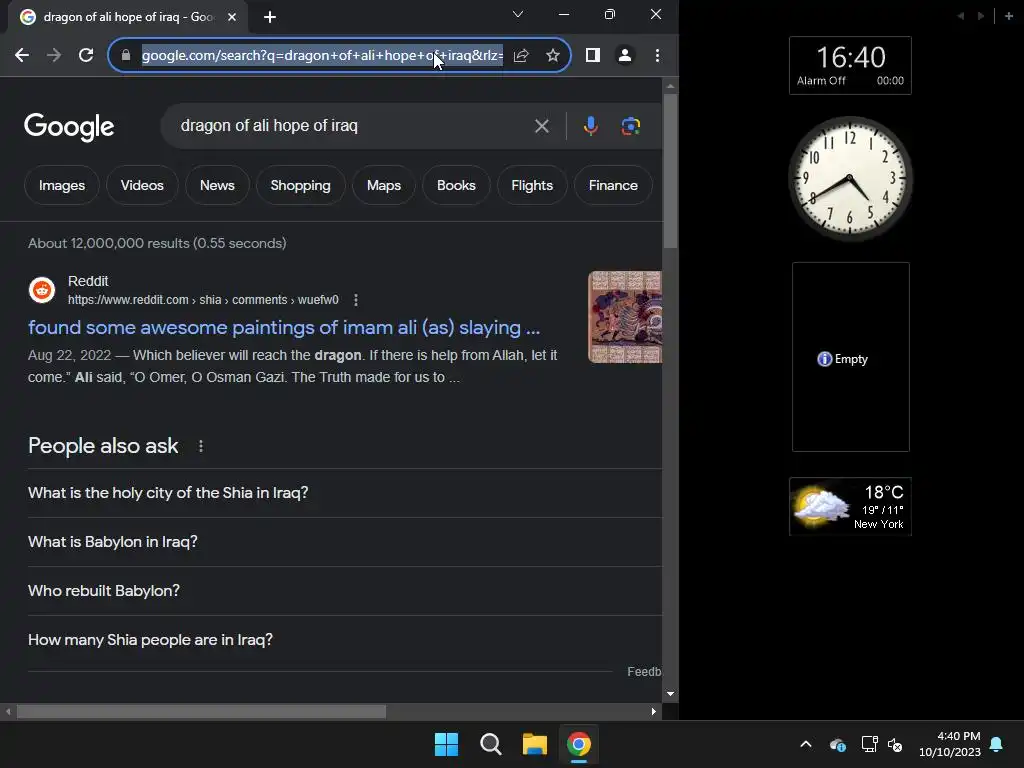
Task: Click scroll right arrow on horizontal scrollbar
Action: coord(654,712)
